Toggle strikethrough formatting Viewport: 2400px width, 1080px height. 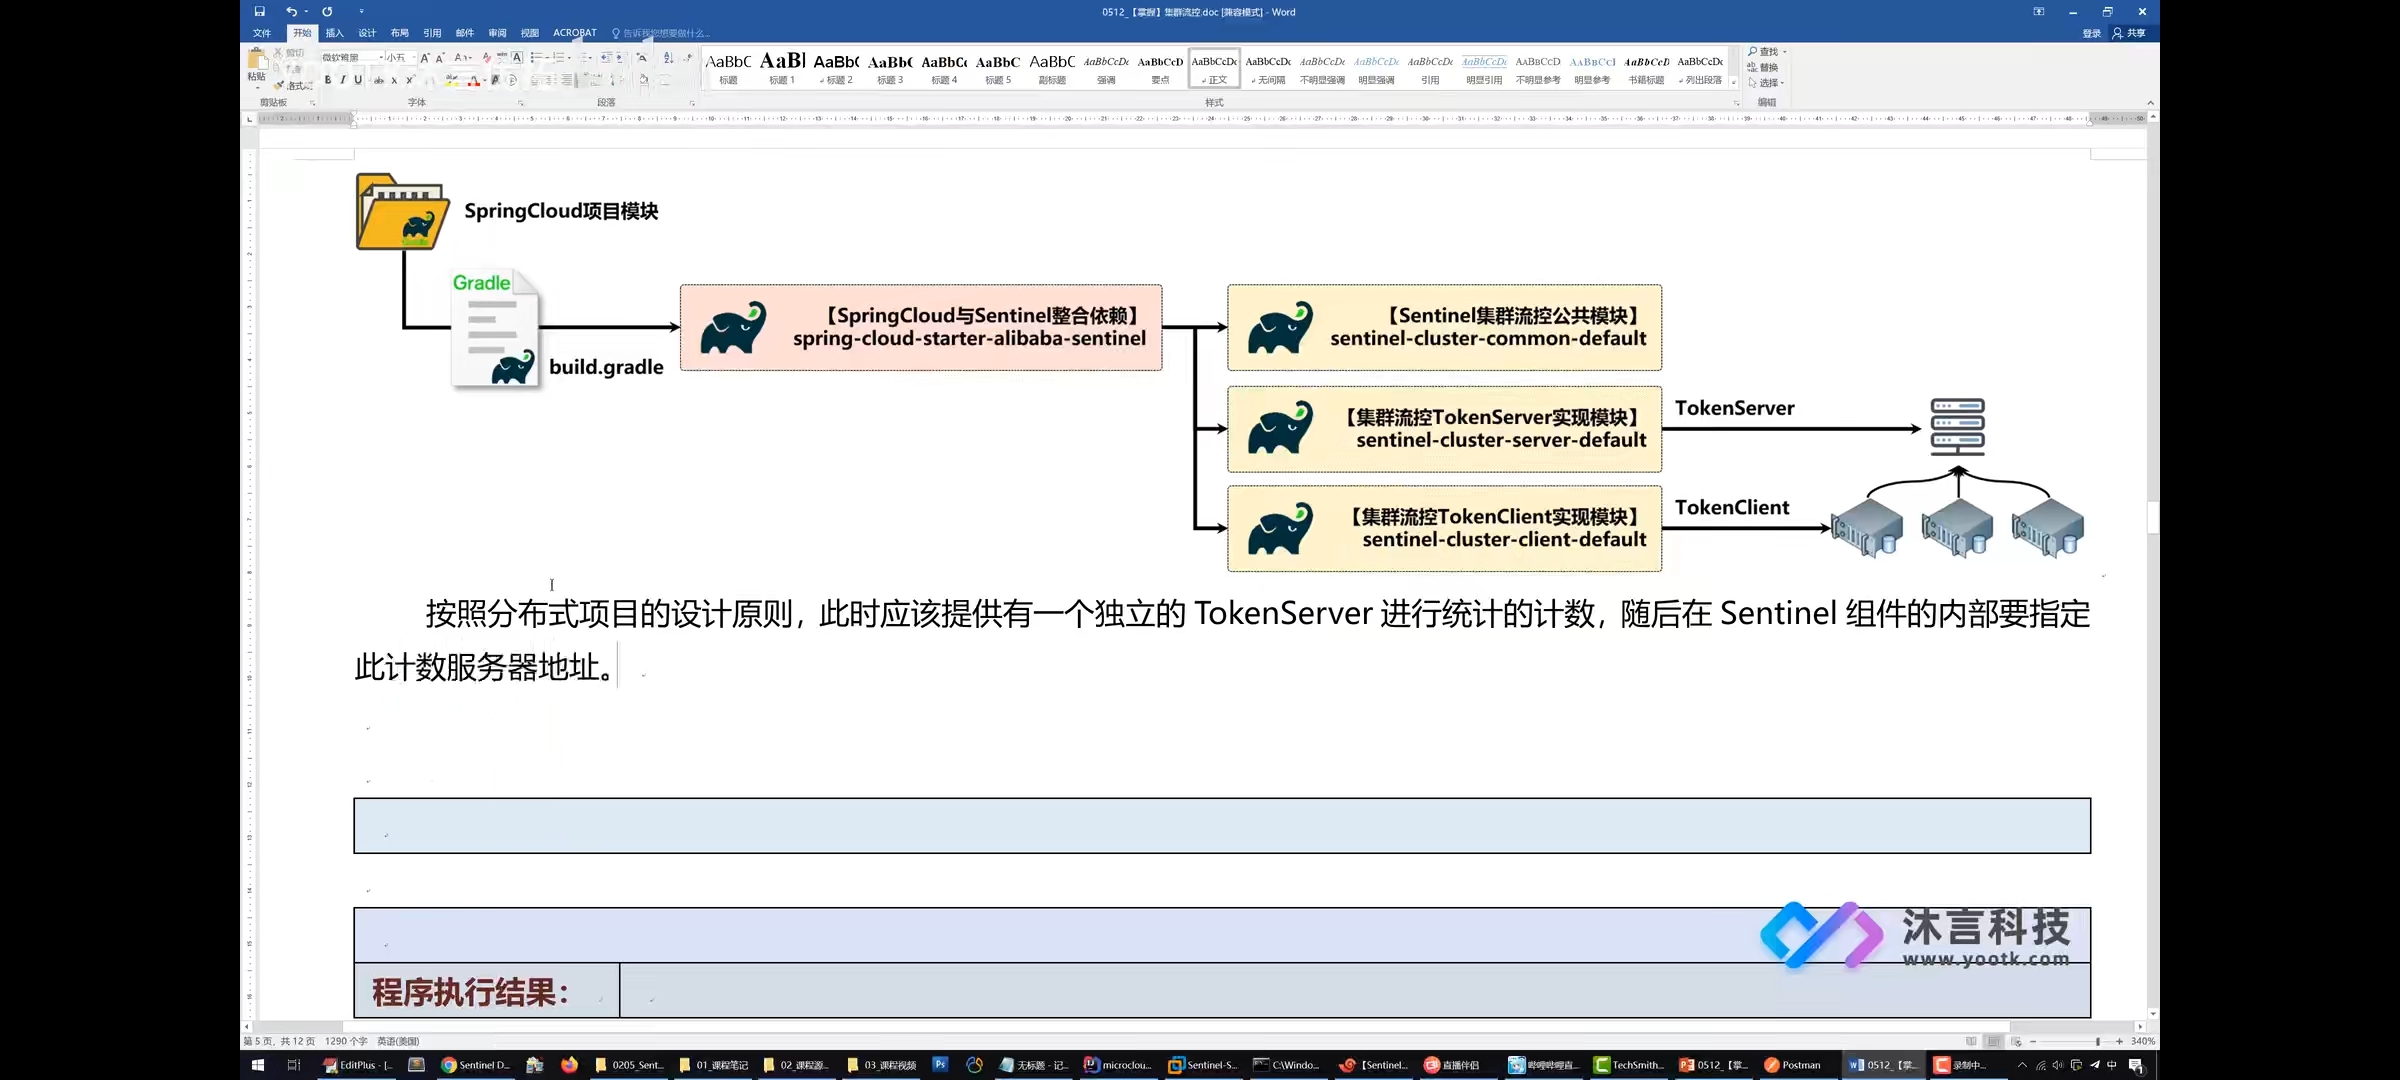(x=379, y=80)
